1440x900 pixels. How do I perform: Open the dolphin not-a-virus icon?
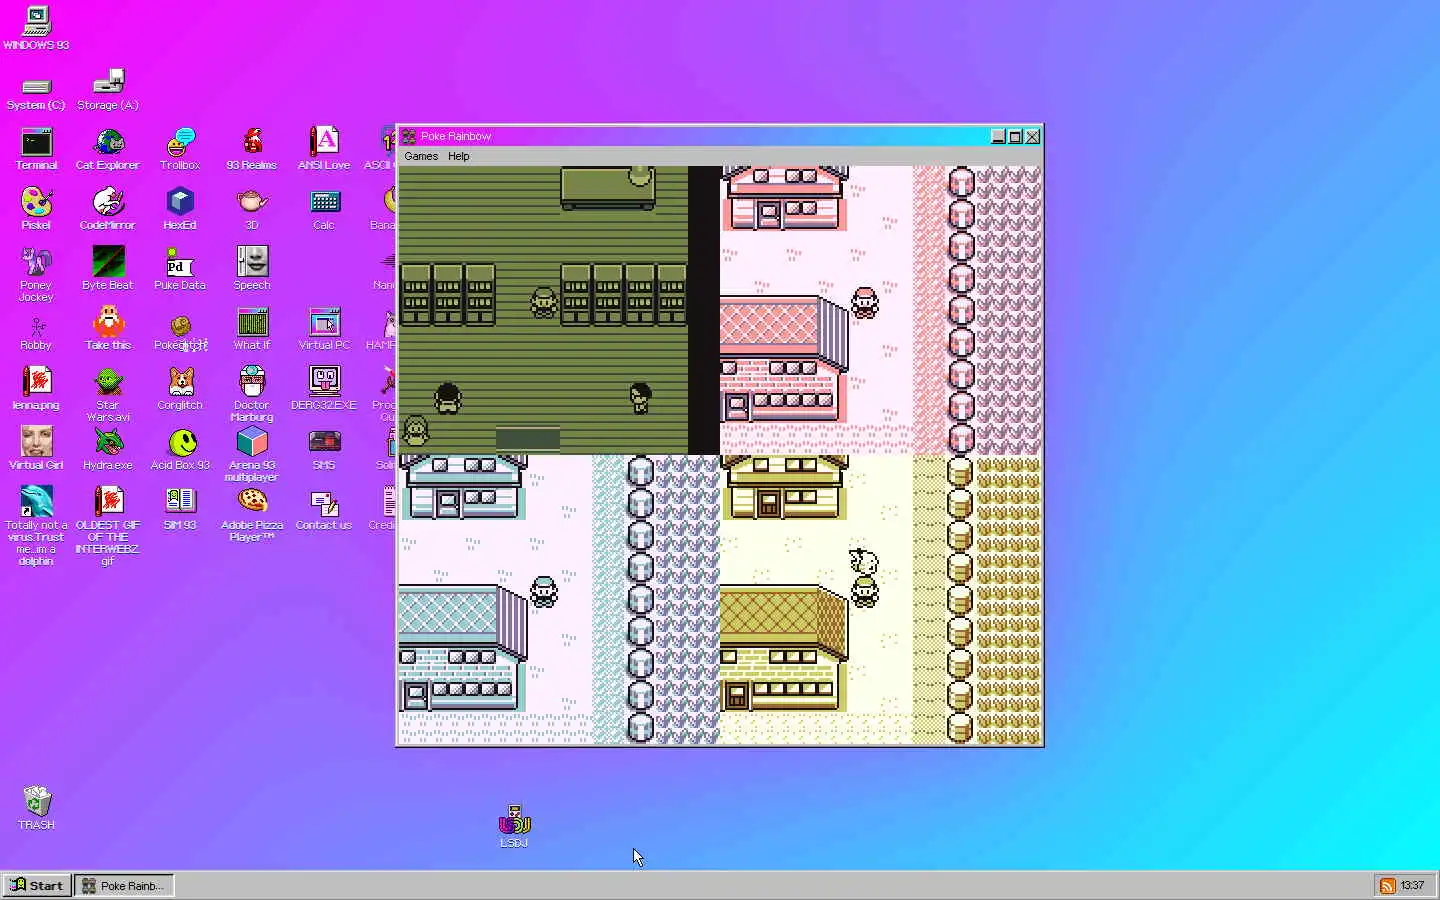(36, 527)
